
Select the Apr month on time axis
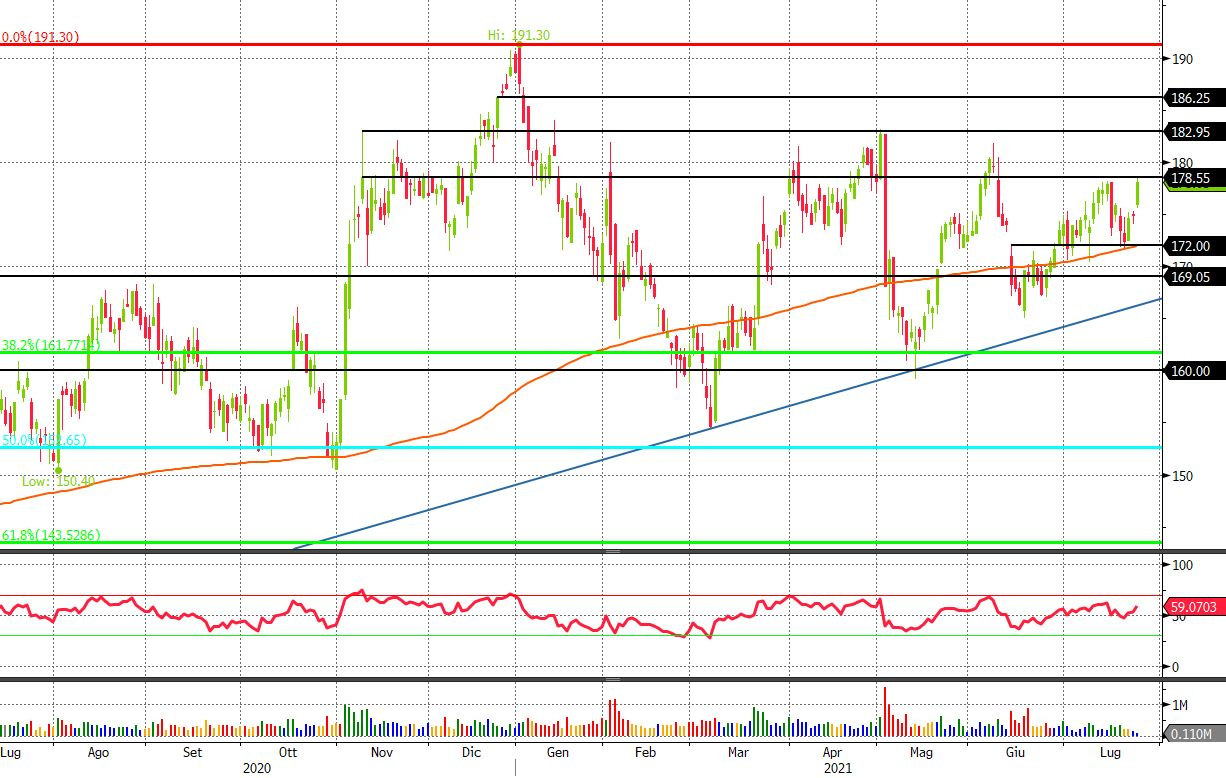(832, 752)
